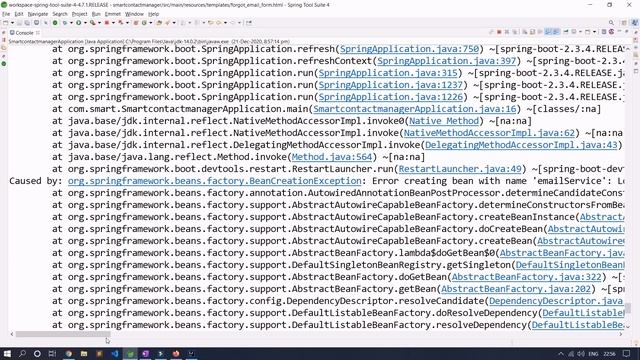Open AbstractBeanFactory.java:322 link
Screen dimensions: 640x360
tap(527, 277)
